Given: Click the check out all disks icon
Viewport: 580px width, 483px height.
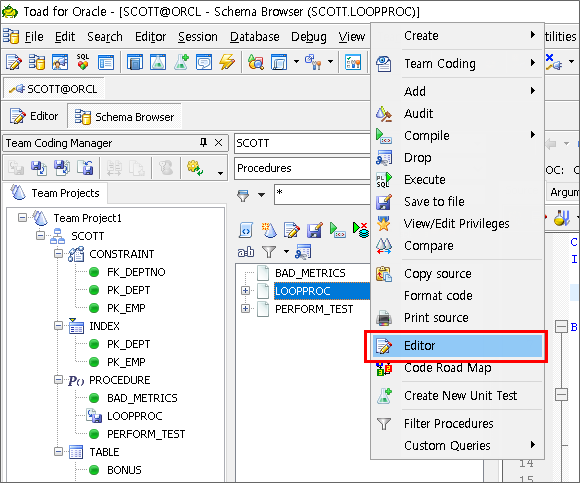Looking at the screenshot, I should coord(62,168).
